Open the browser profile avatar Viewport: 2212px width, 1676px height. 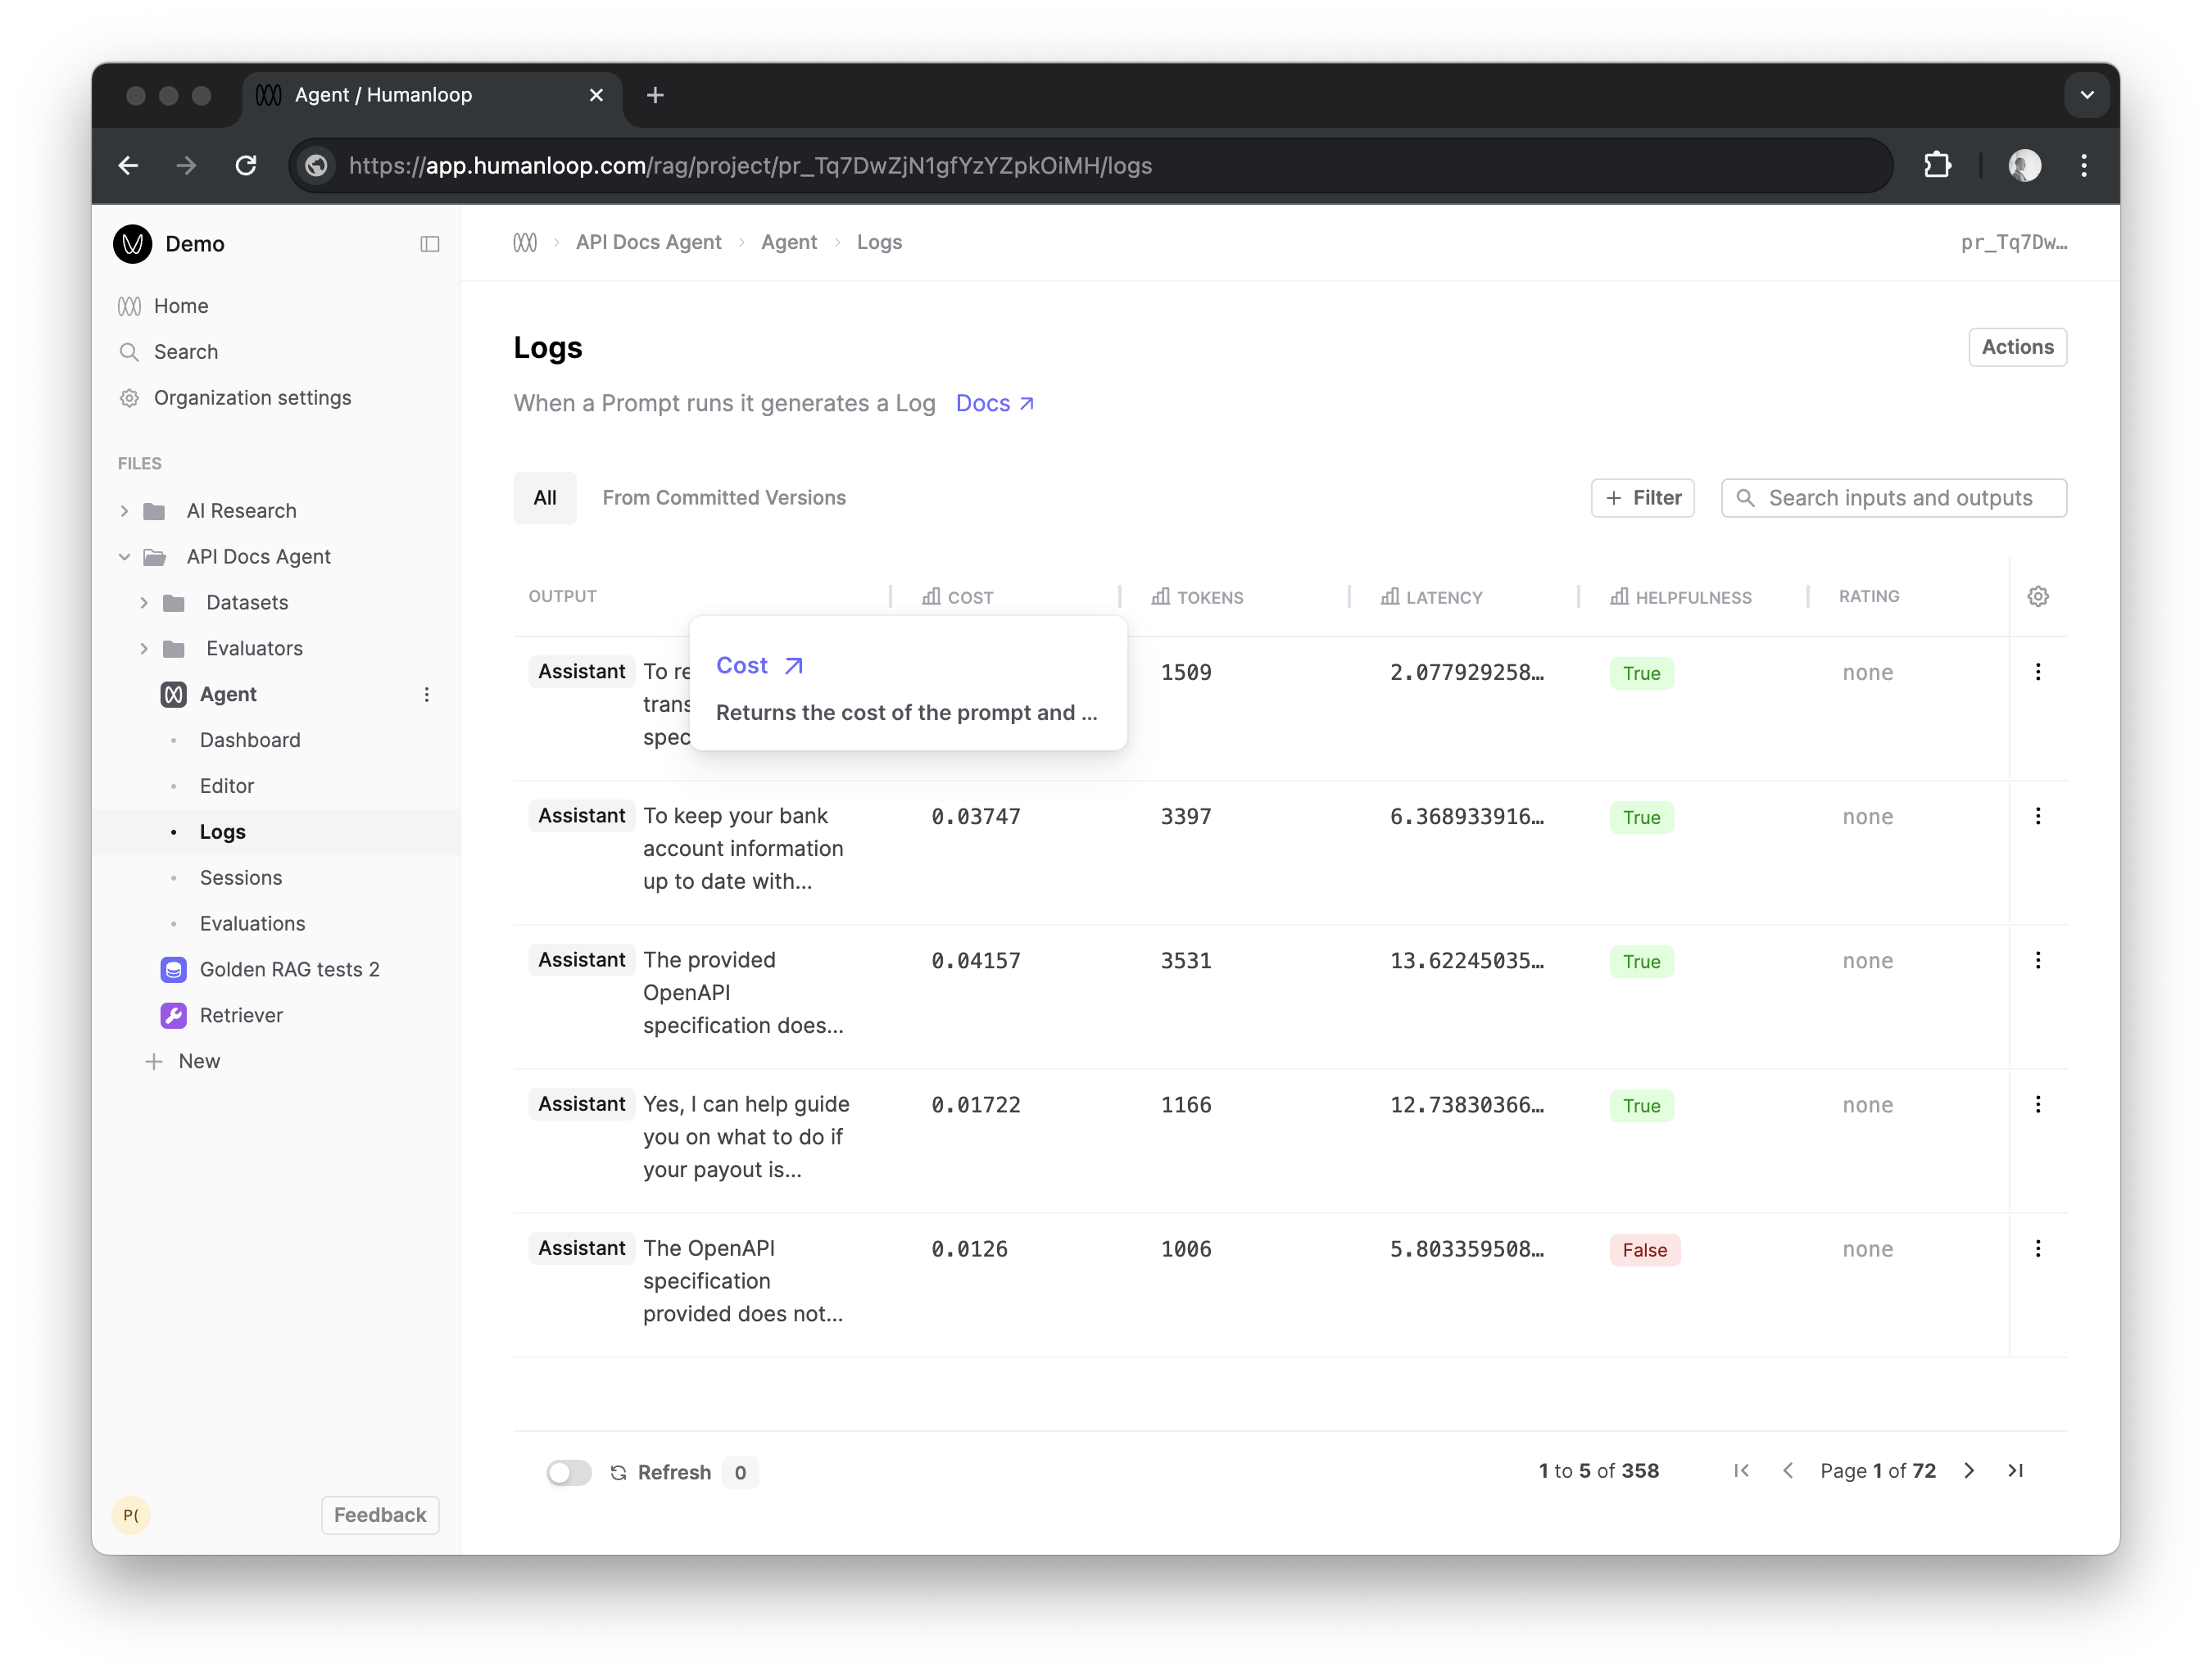pos(2025,165)
